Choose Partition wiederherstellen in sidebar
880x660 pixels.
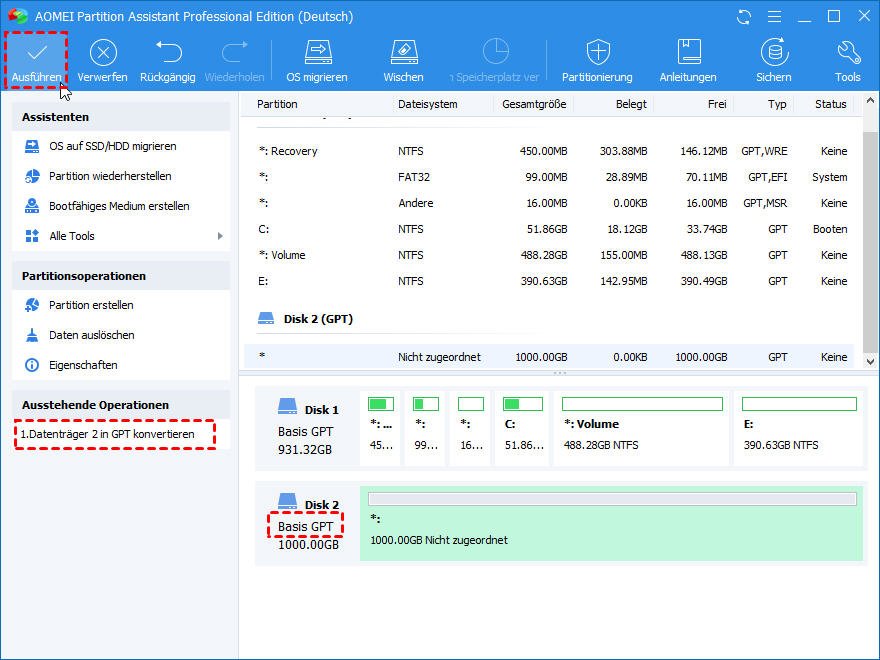[x=110, y=176]
